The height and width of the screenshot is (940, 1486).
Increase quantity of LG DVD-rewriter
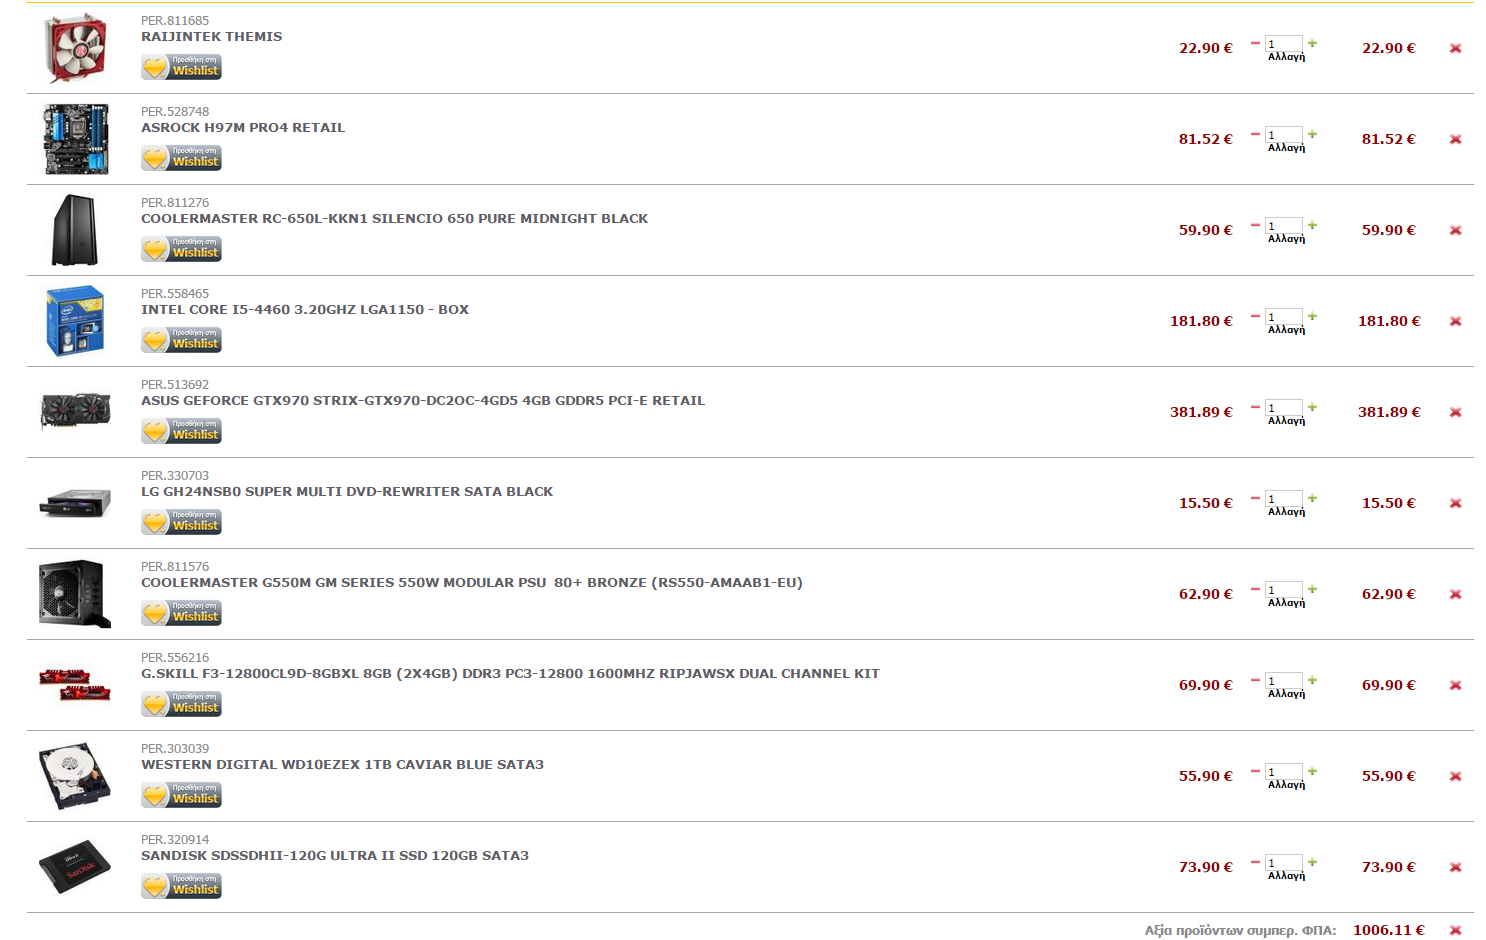(x=1312, y=498)
